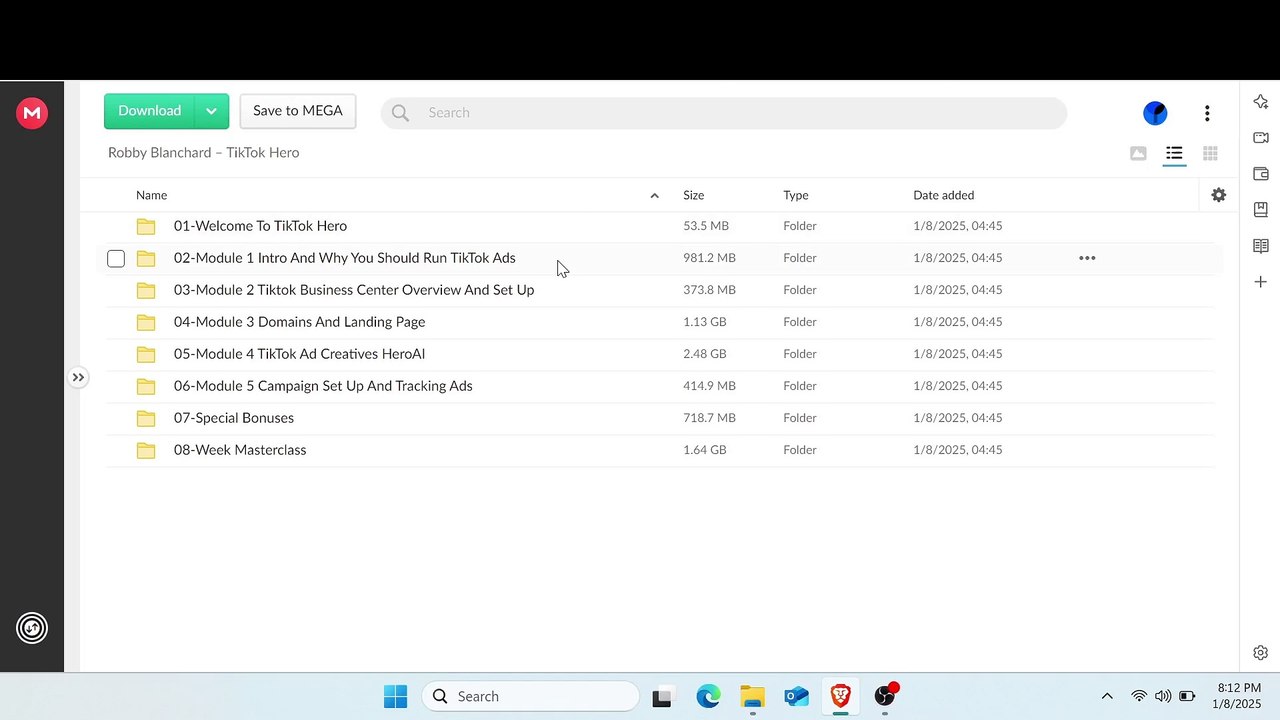Image resolution: width=1280 pixels, height=720 pixels.
Task: Open folder 01-Welcome To TikTok Hero
Action: tap(260, 226)
